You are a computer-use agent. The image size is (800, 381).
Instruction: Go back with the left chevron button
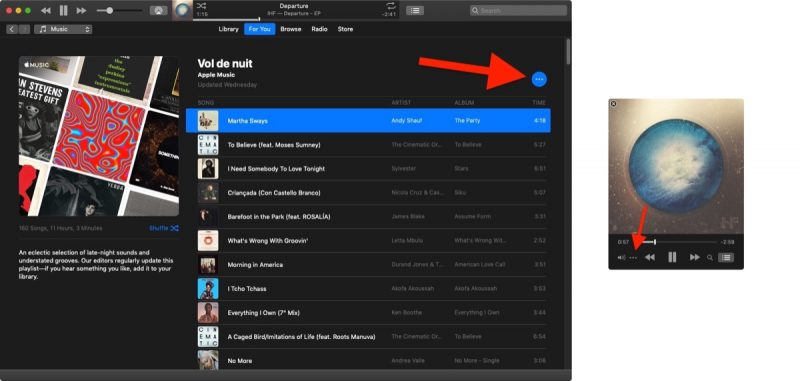pos(12,29)
